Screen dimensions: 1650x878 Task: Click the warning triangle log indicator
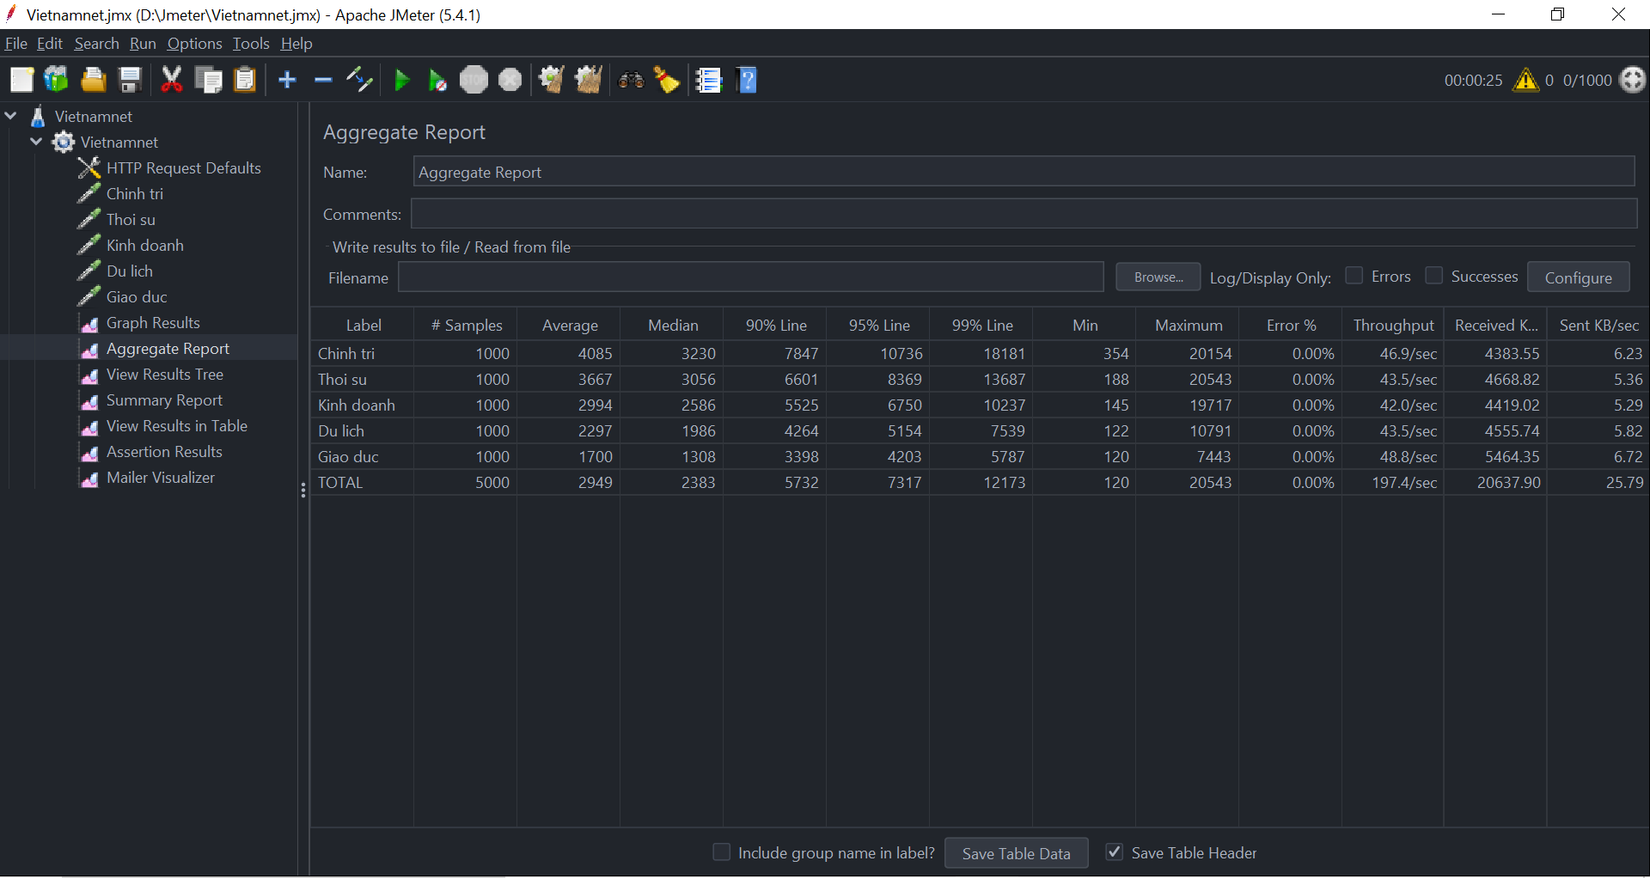click(1525, 80)
